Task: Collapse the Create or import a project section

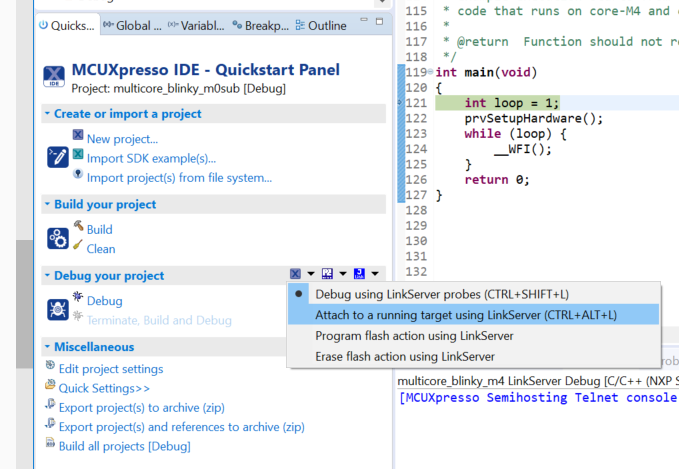Action: [x=47, y=113]
